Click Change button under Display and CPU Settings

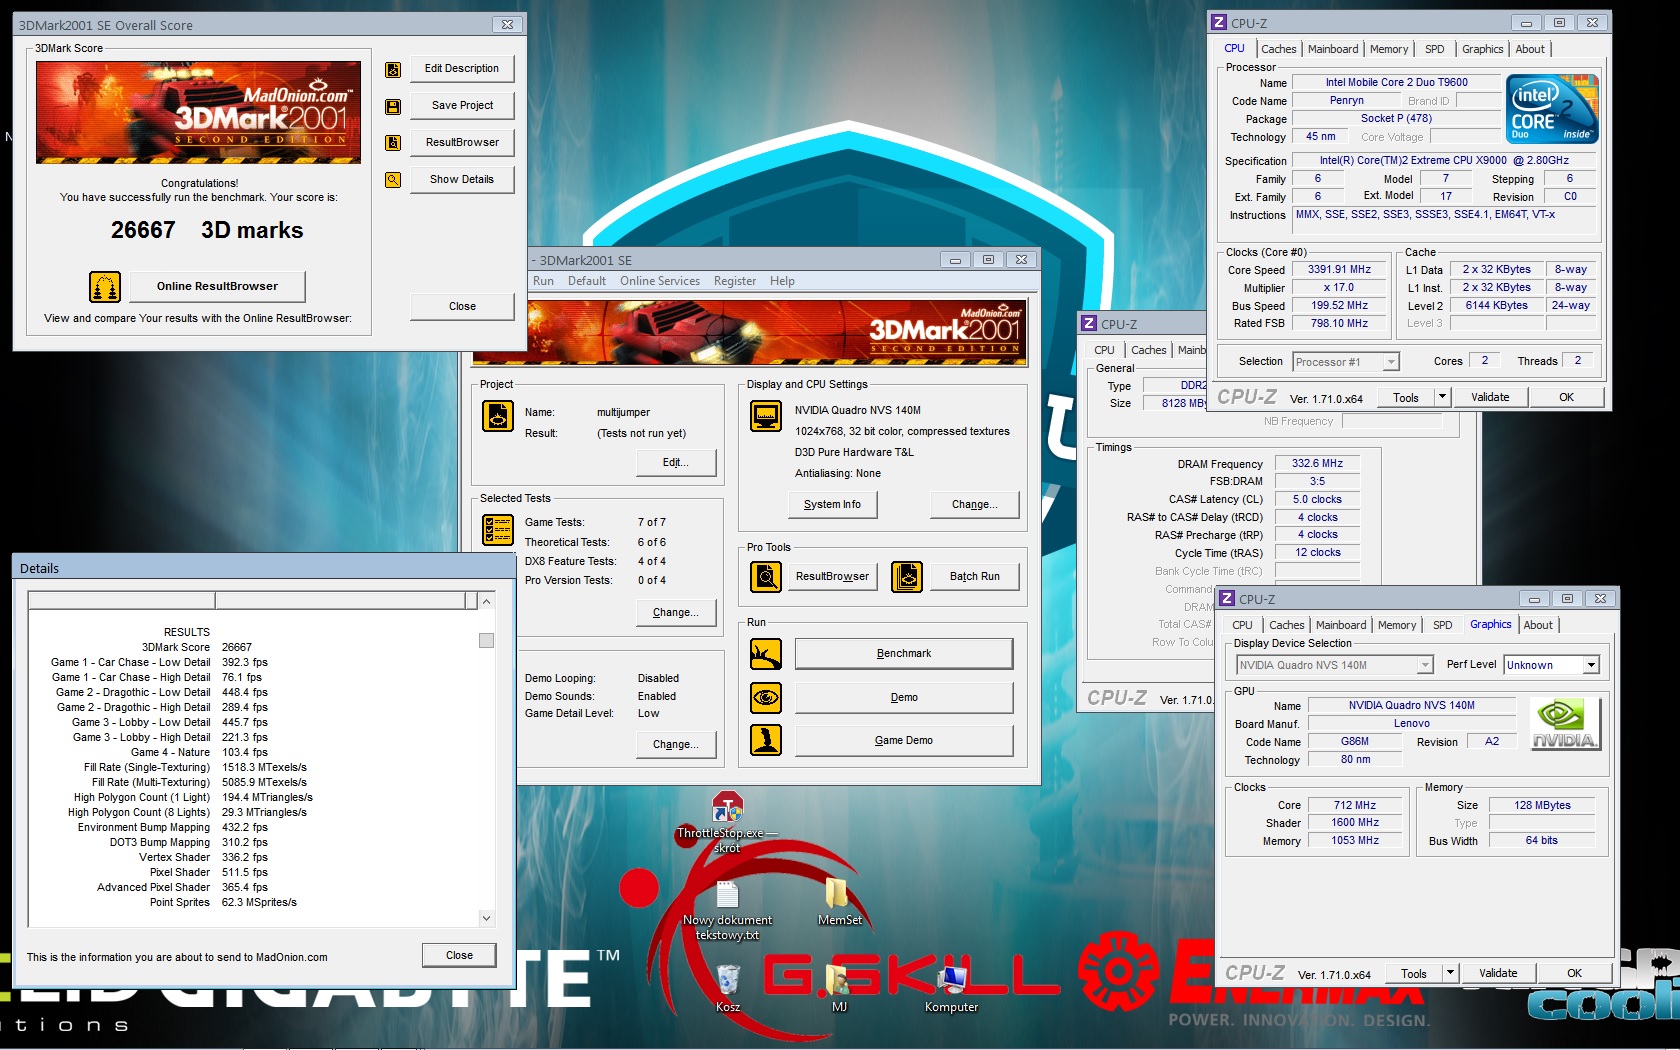tap(975, 505)
